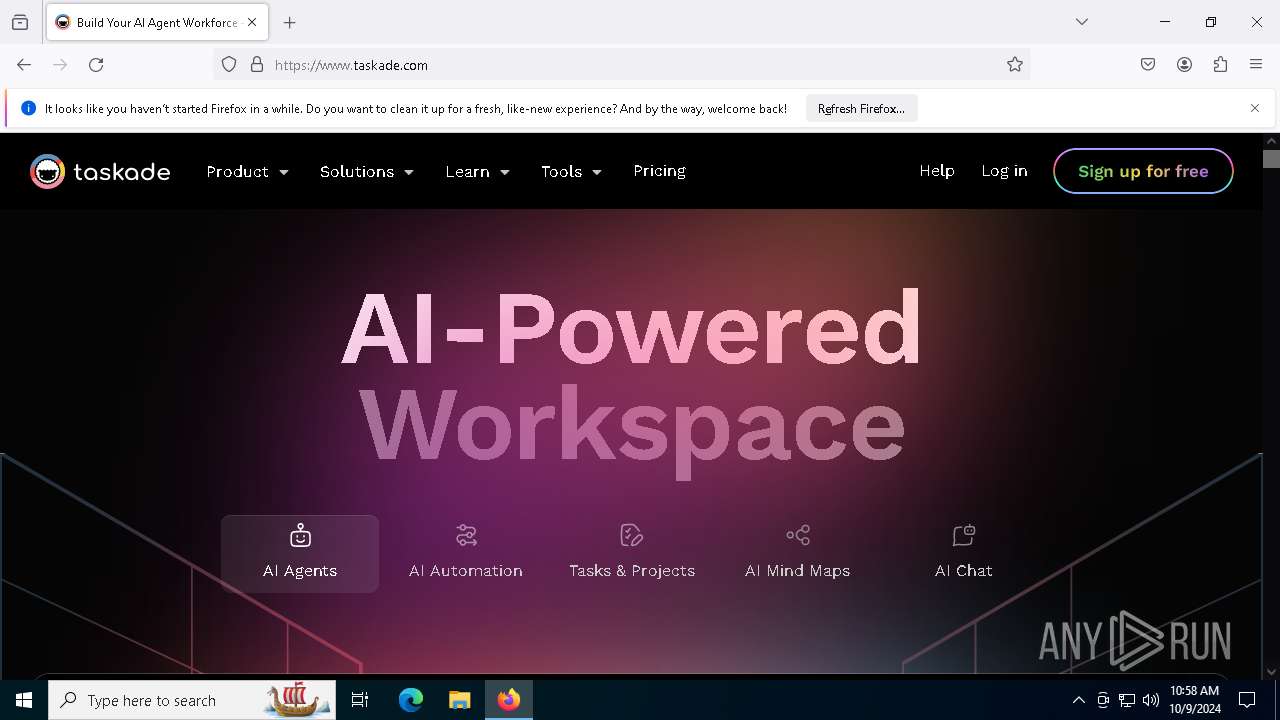Click the Refresh Firefox button
The height and width of the screenshot is (720, 1280).
tap(861, 108)
